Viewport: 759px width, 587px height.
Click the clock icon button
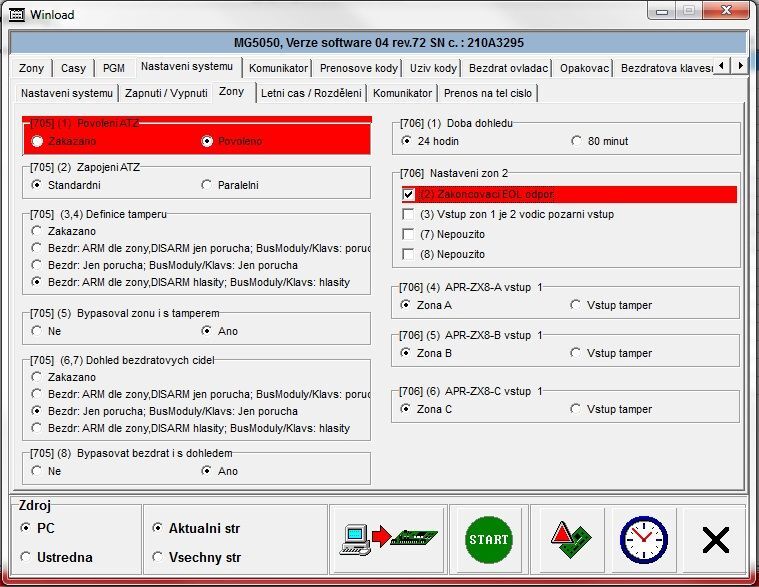coord(643,540)
